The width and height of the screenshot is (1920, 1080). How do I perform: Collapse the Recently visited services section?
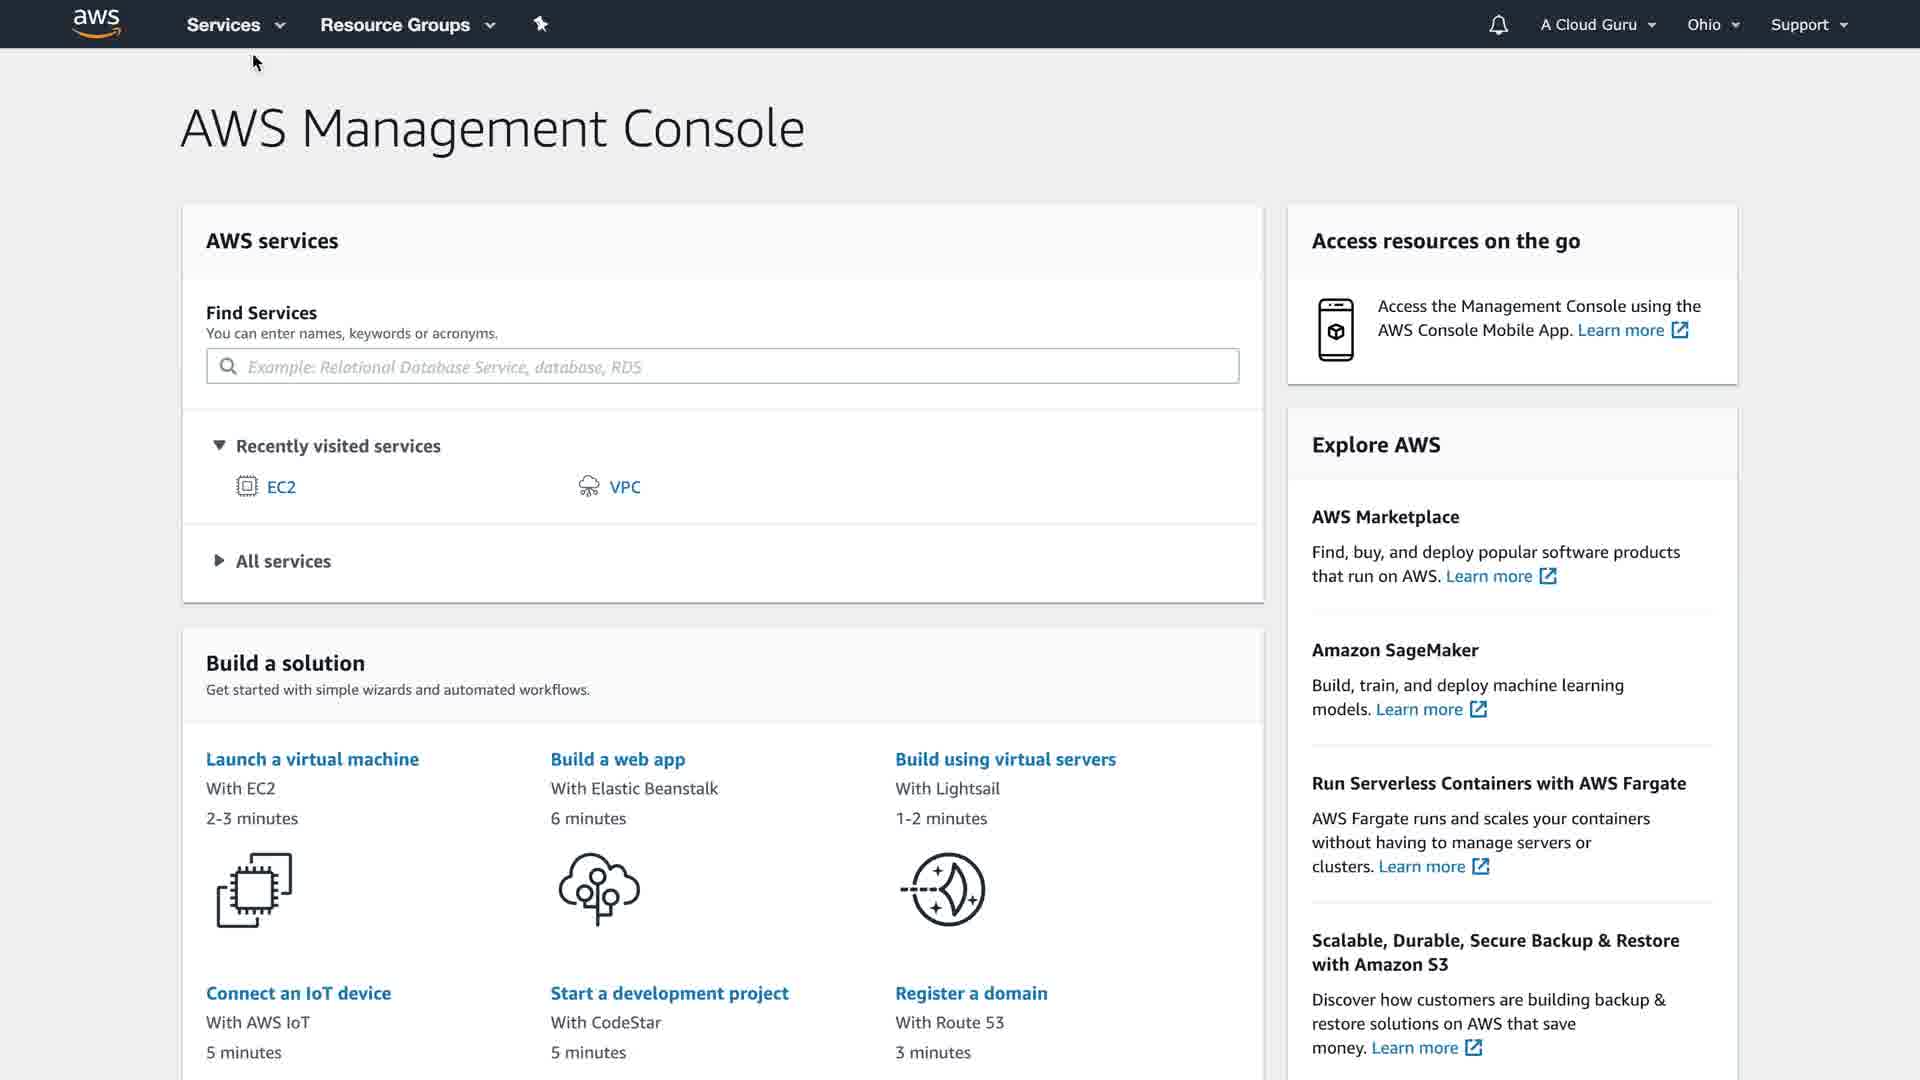[x=219, y=446]
